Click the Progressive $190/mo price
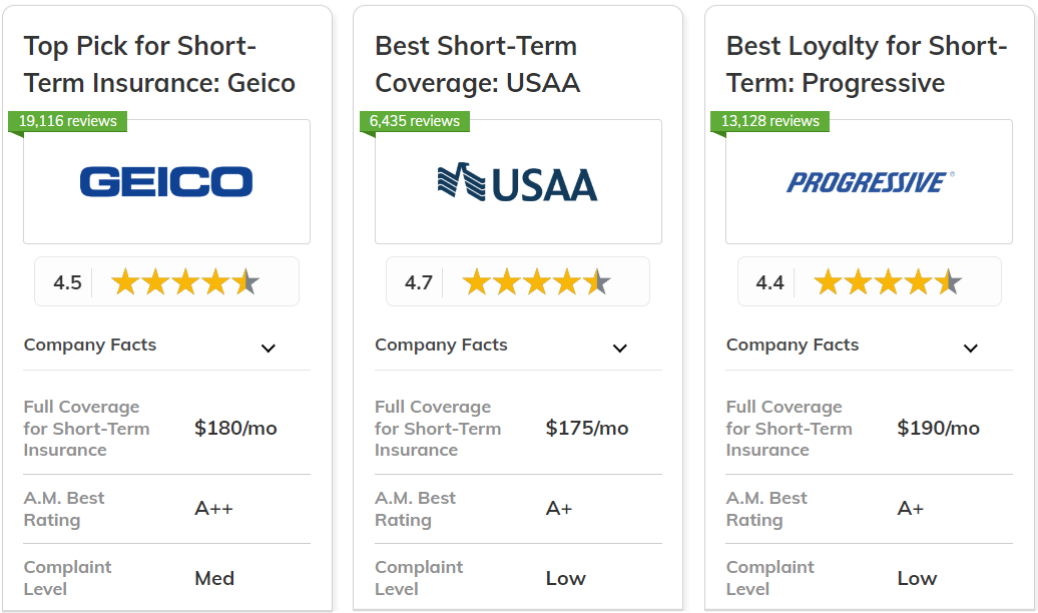The image size is (1038, 613). 938,428
